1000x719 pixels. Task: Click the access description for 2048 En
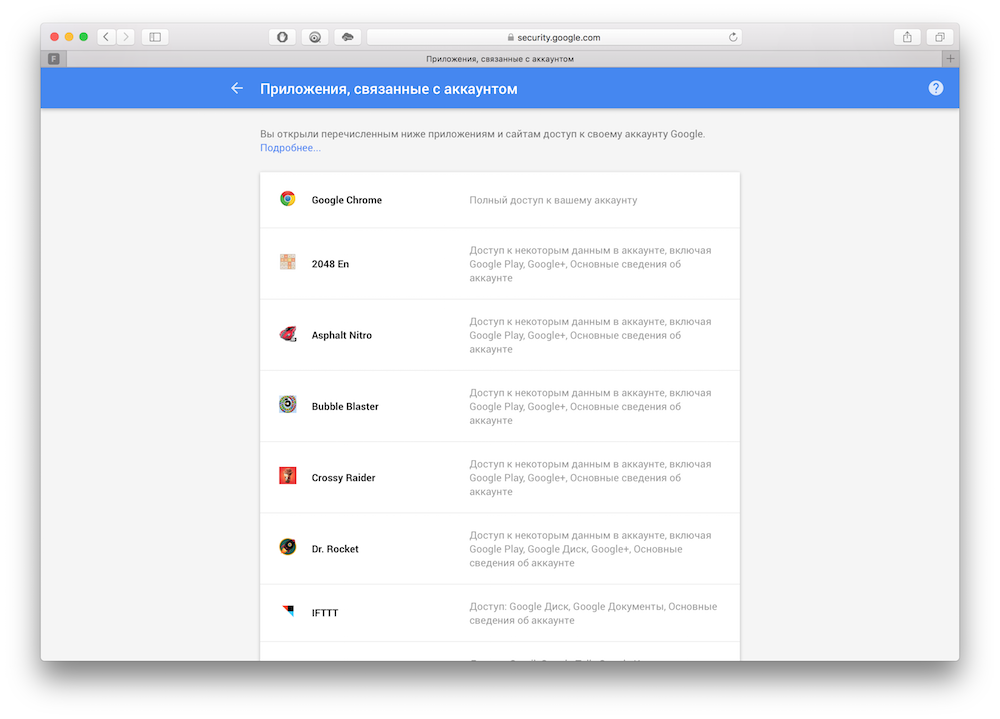590,264
